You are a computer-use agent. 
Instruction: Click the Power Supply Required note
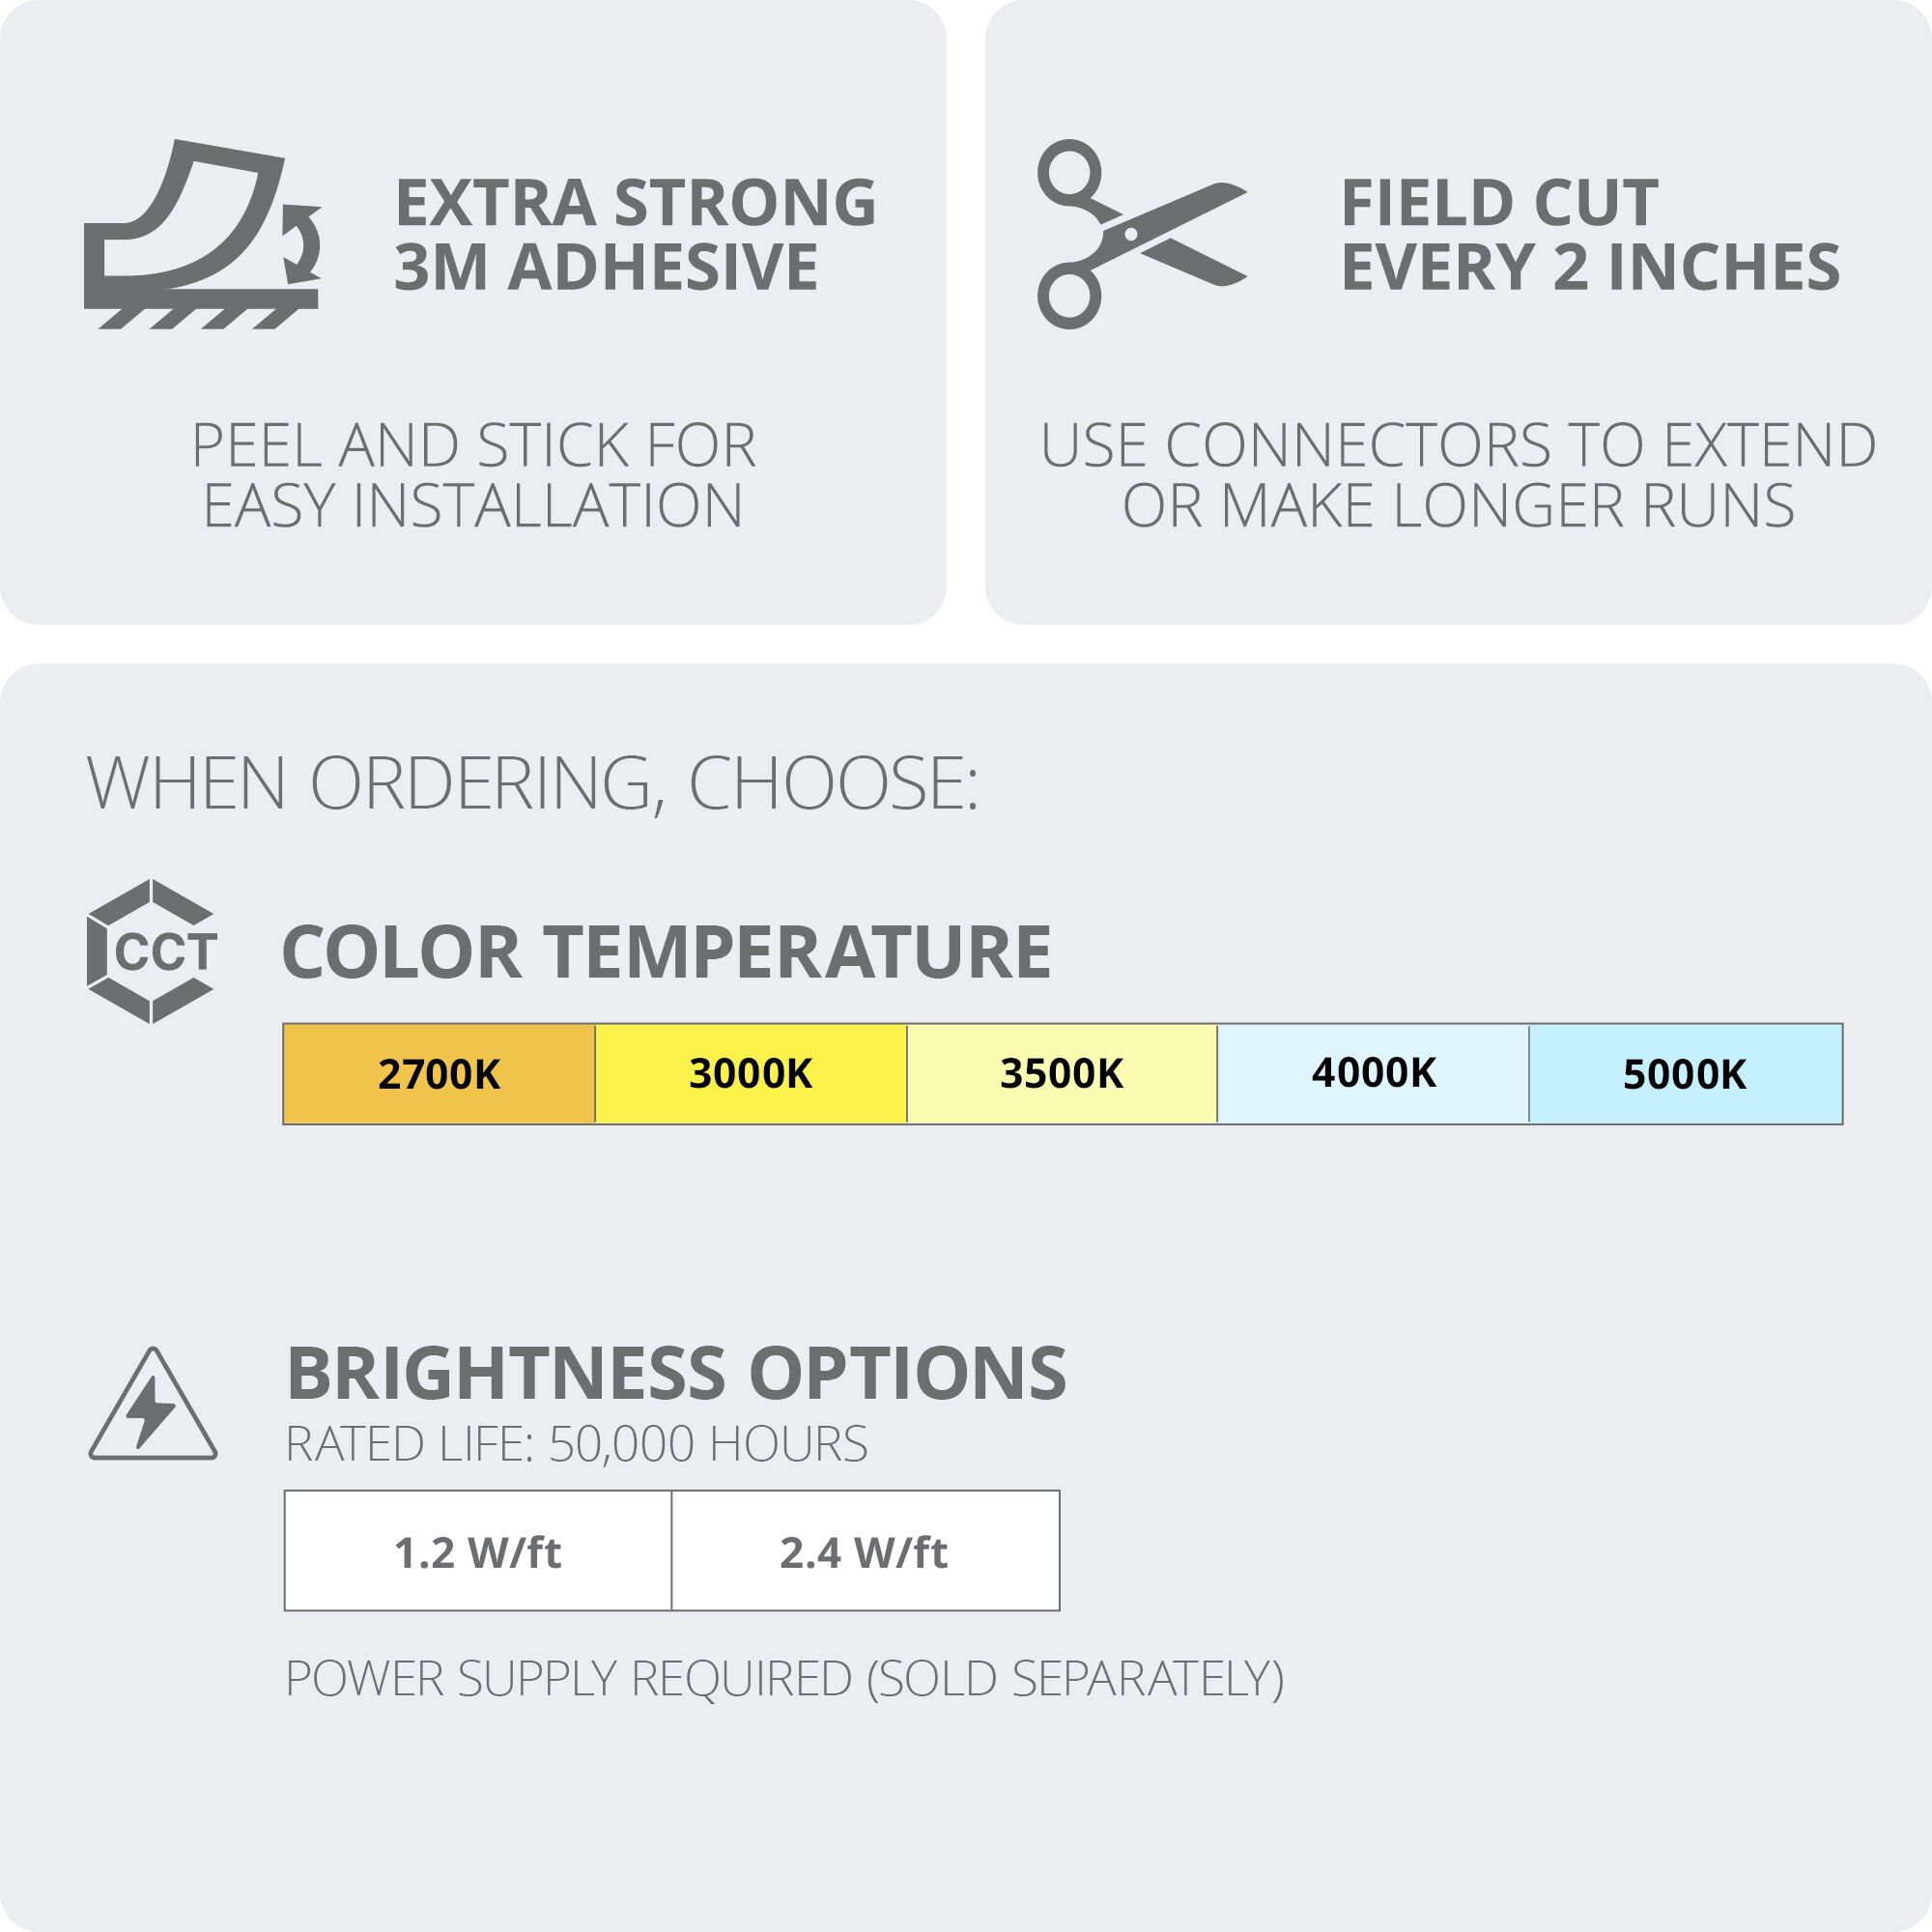point(784,1679)
